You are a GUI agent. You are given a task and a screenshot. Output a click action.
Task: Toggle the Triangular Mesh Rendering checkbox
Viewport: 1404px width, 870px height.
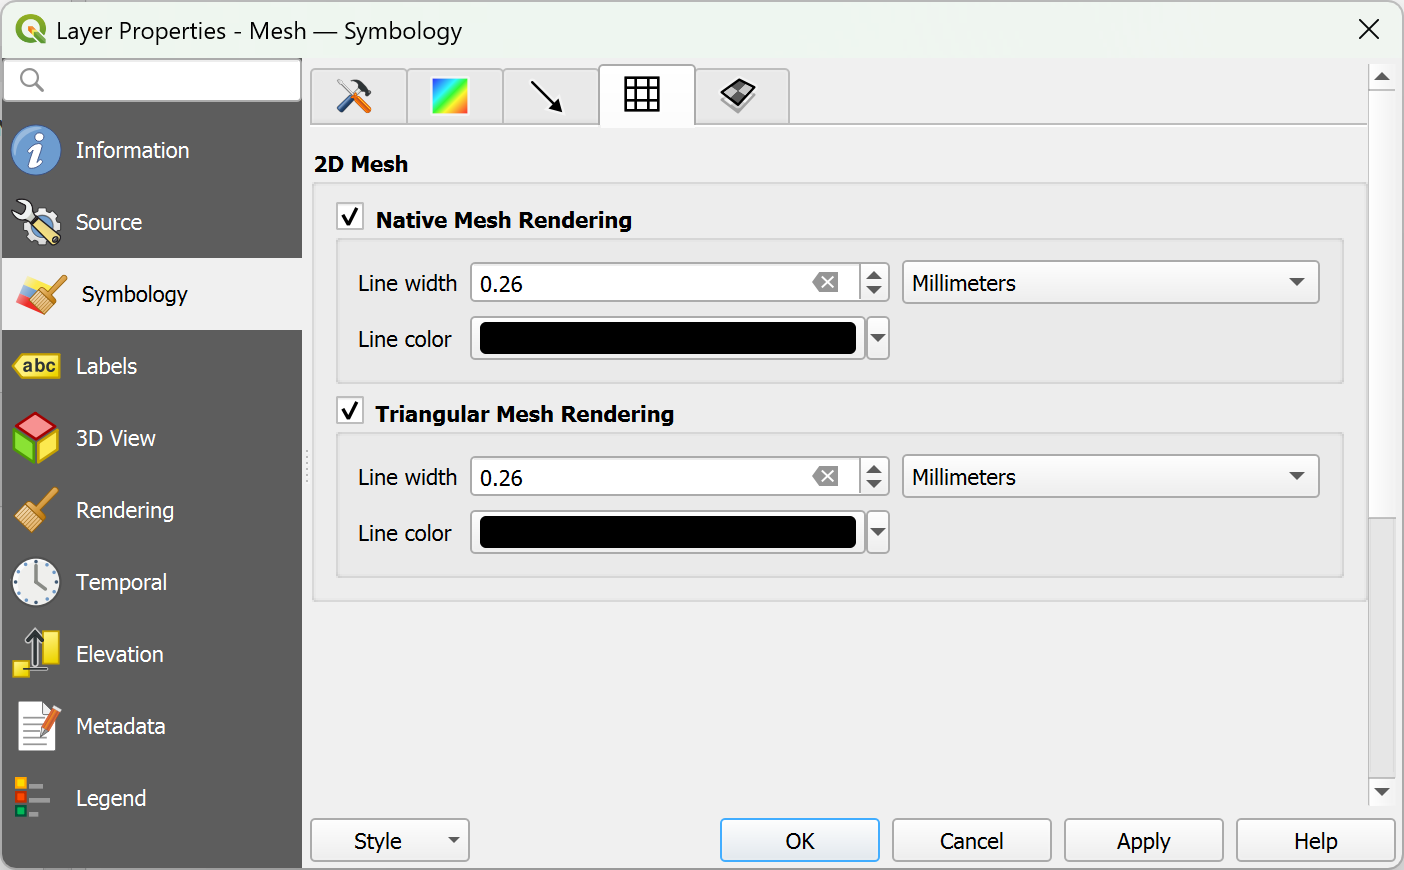tap(350, 411)
